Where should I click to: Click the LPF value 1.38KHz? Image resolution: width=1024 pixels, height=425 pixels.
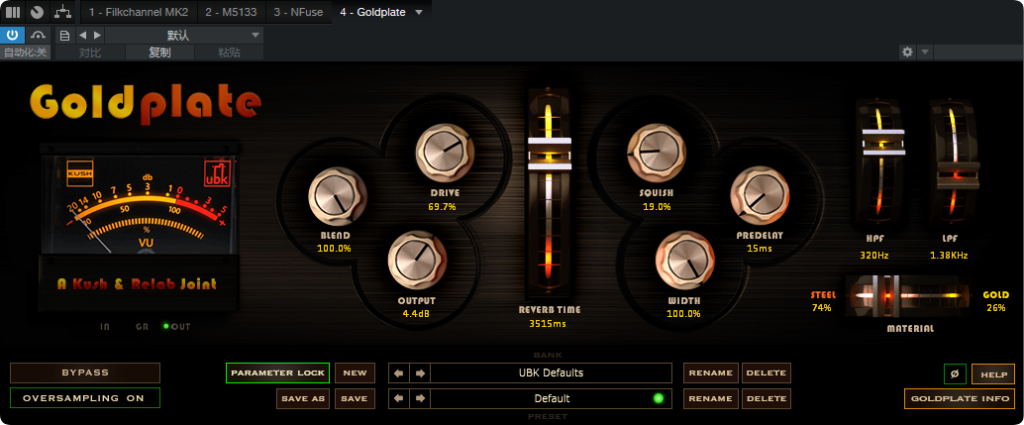point(949,255)
